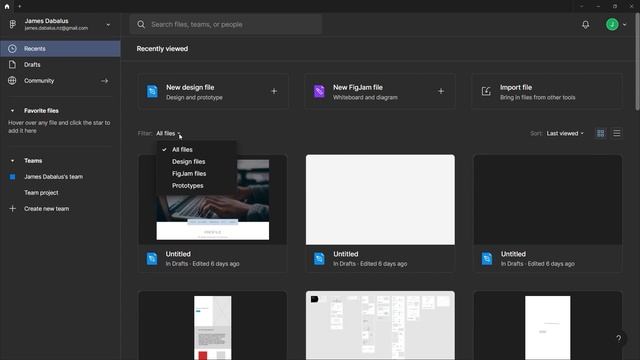Open help with the question mark button
The width and height of the screenshot is (640, 360).
tap(619, 339)
